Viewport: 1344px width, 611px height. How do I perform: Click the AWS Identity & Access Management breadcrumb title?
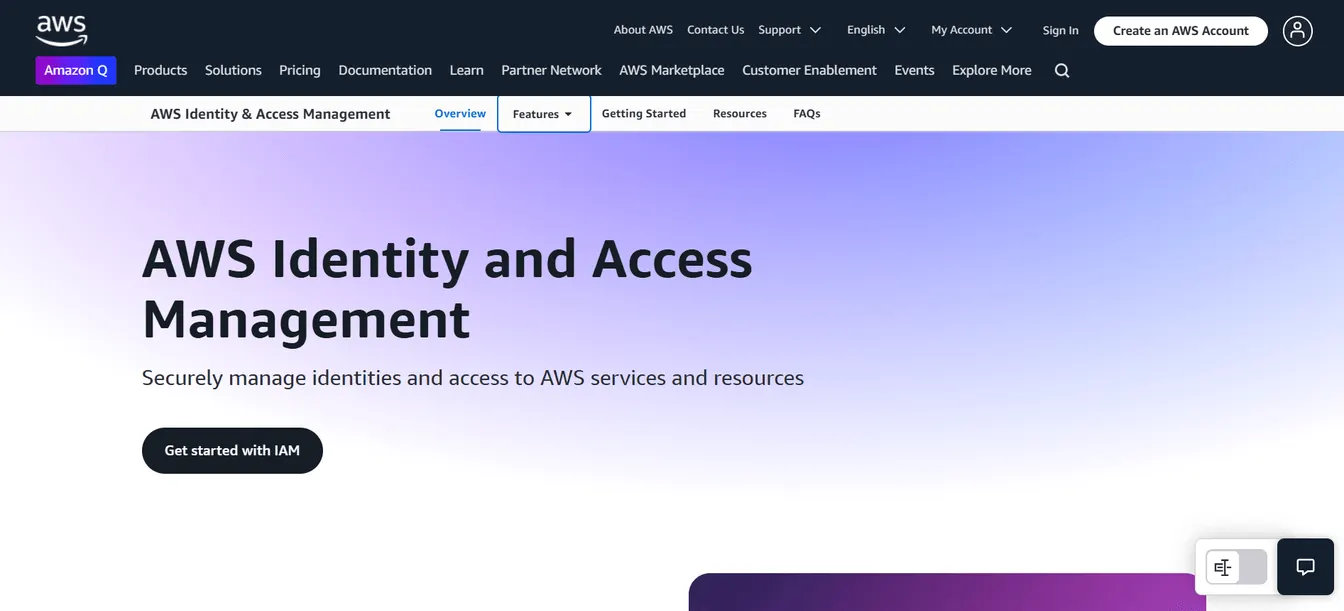coord(270,114)
